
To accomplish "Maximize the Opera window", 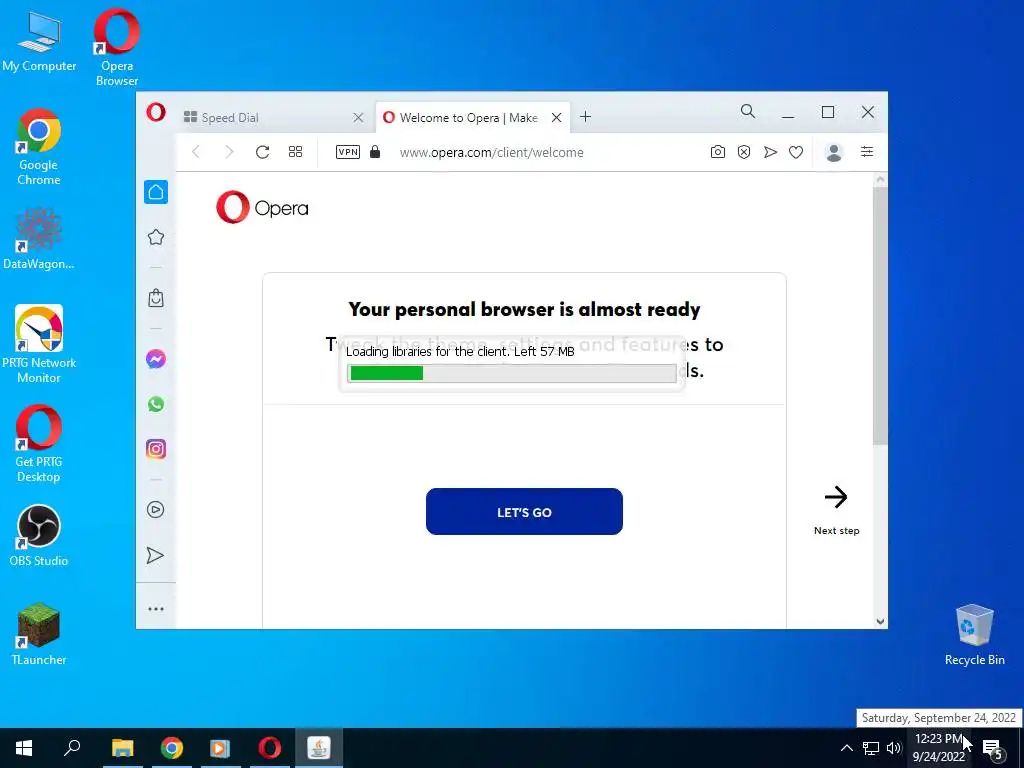I will tap(828, 112).
